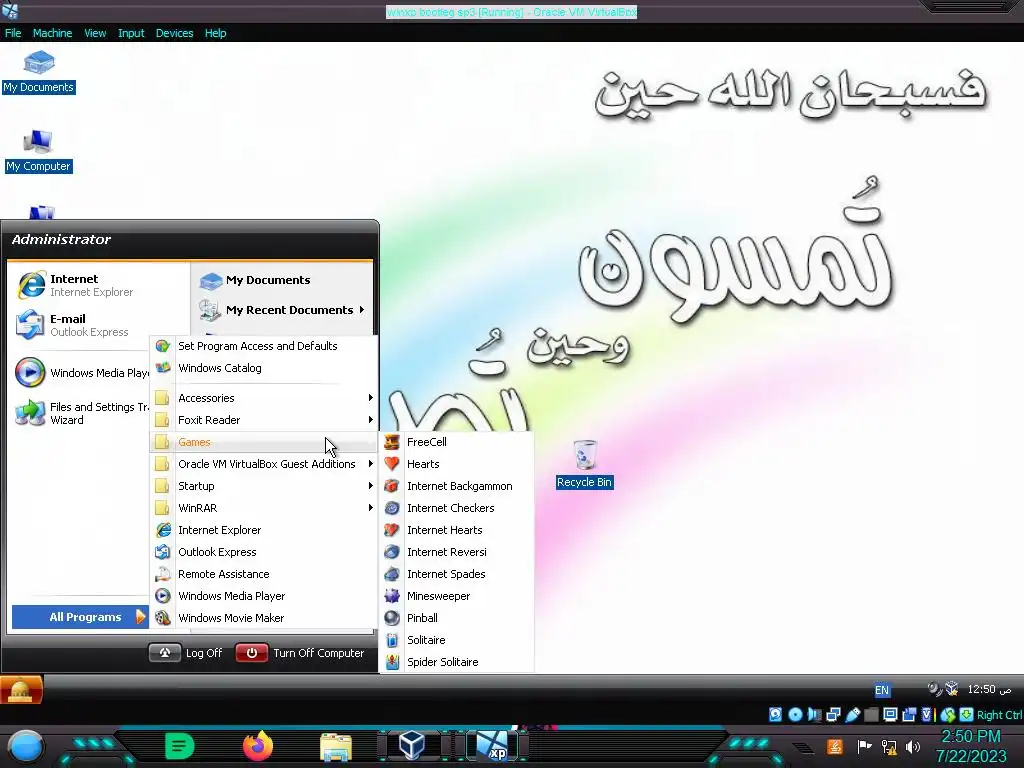Viewport: 1024px width, 768px height.
Task: Open Internet Checkers
Action: (x=456, y=508)
